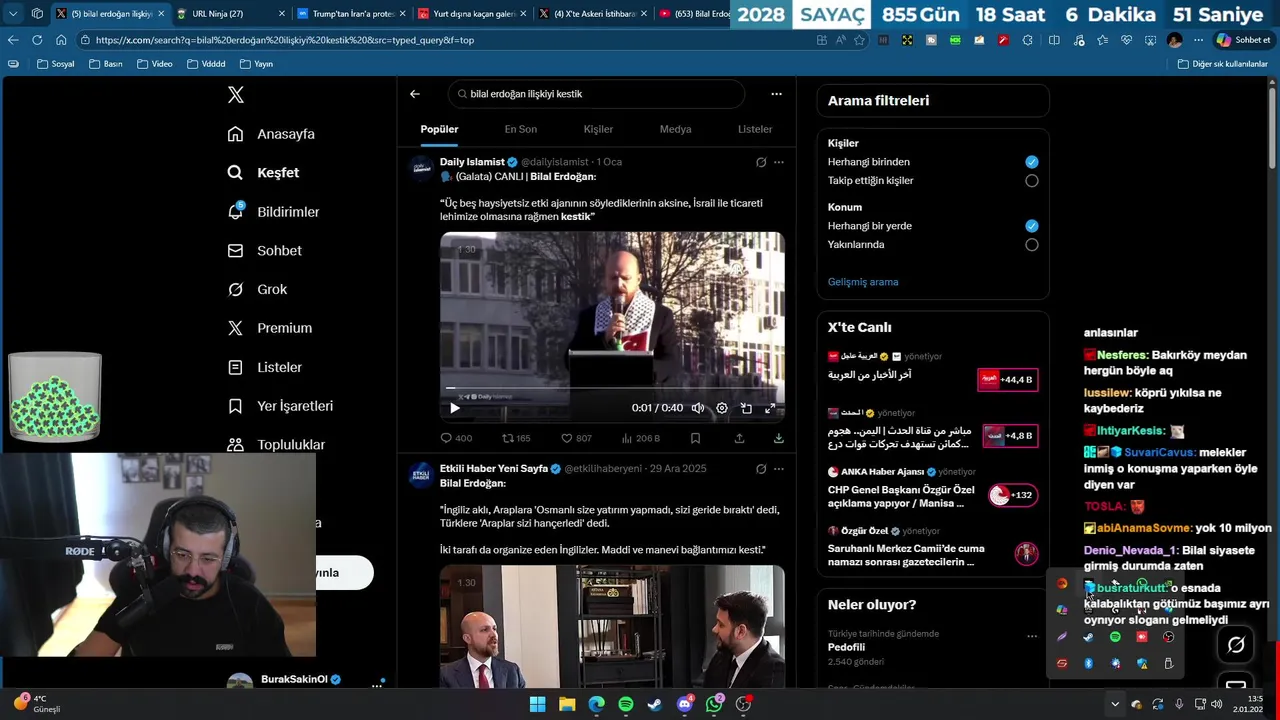The height and width of the screenshot is (720, 1280).
Task: Switch to Listeler results tab
Action: pos(755,129)
